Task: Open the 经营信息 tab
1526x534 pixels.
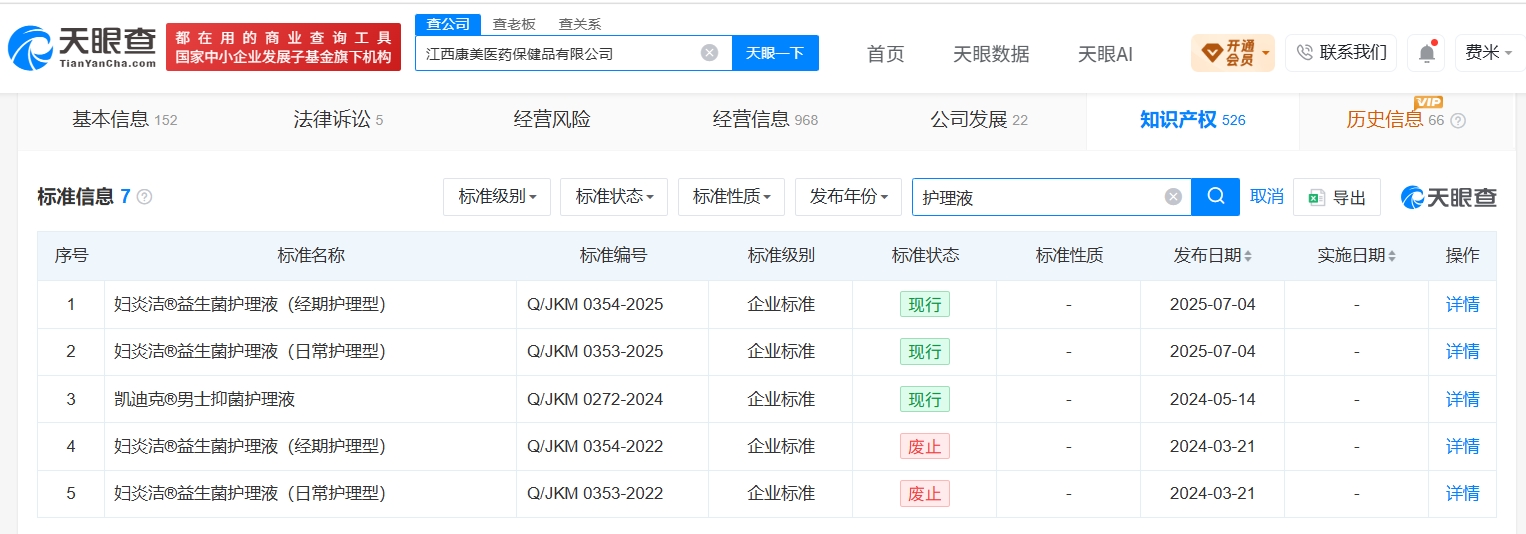Action: tap(765, 120)
